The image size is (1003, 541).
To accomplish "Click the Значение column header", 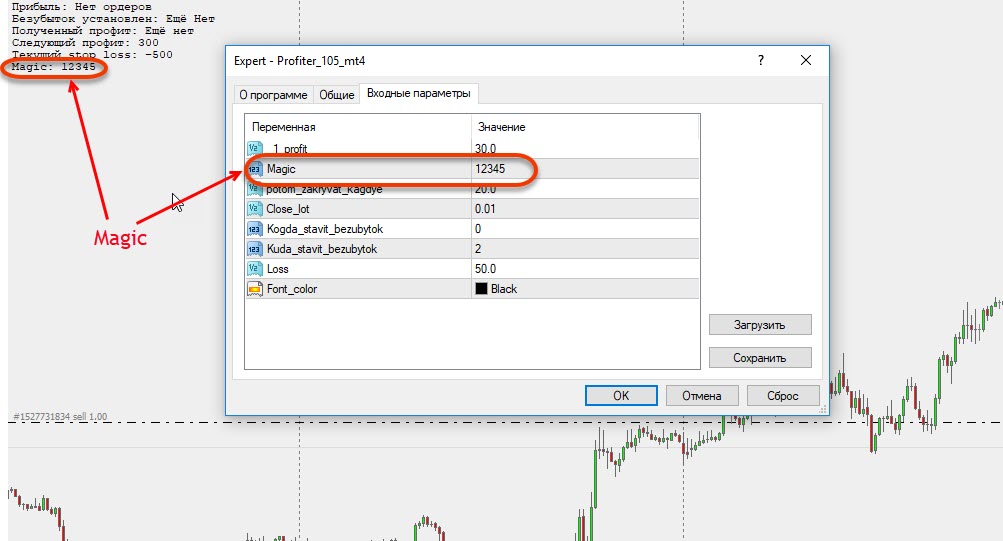I will coord(502,127).
